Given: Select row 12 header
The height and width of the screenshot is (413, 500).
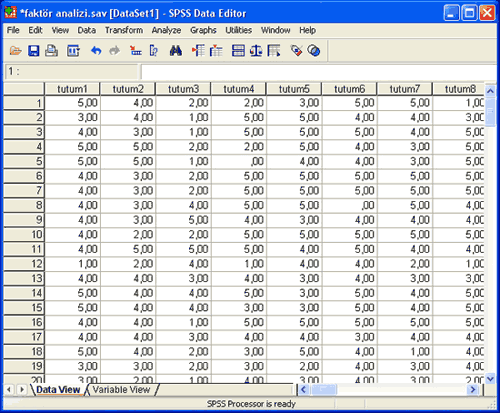Looking at the screenshot, I should (24, 264).
